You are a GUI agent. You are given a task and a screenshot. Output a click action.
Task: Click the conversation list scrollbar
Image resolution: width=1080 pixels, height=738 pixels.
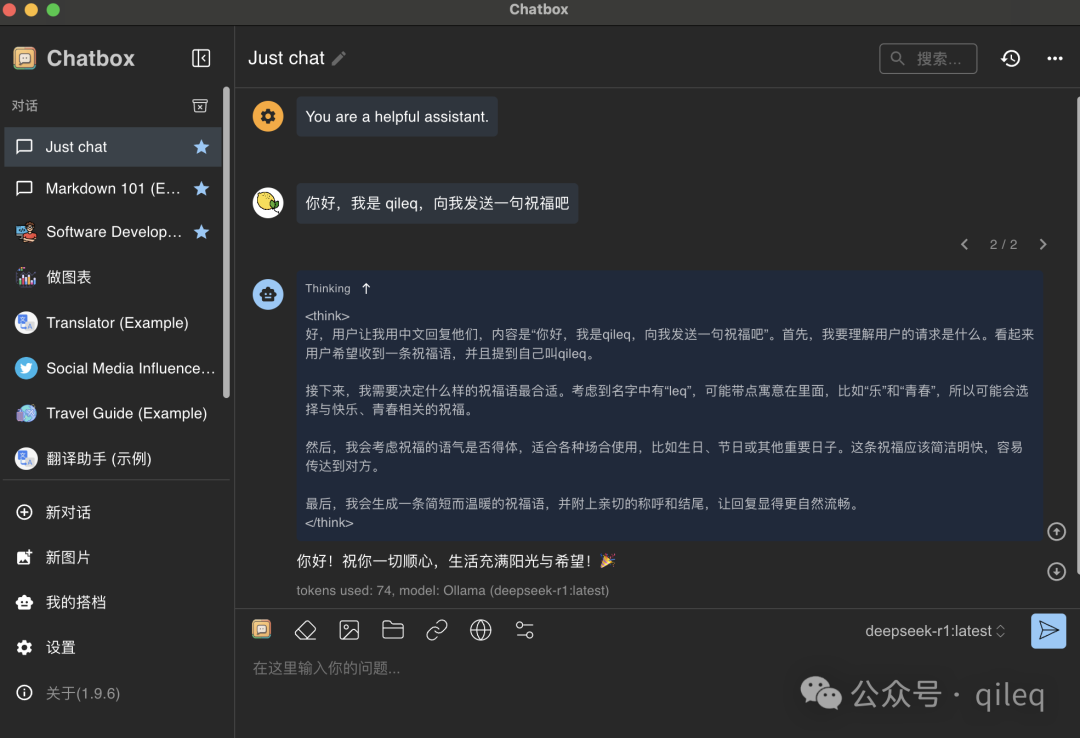tap(226, 242)
